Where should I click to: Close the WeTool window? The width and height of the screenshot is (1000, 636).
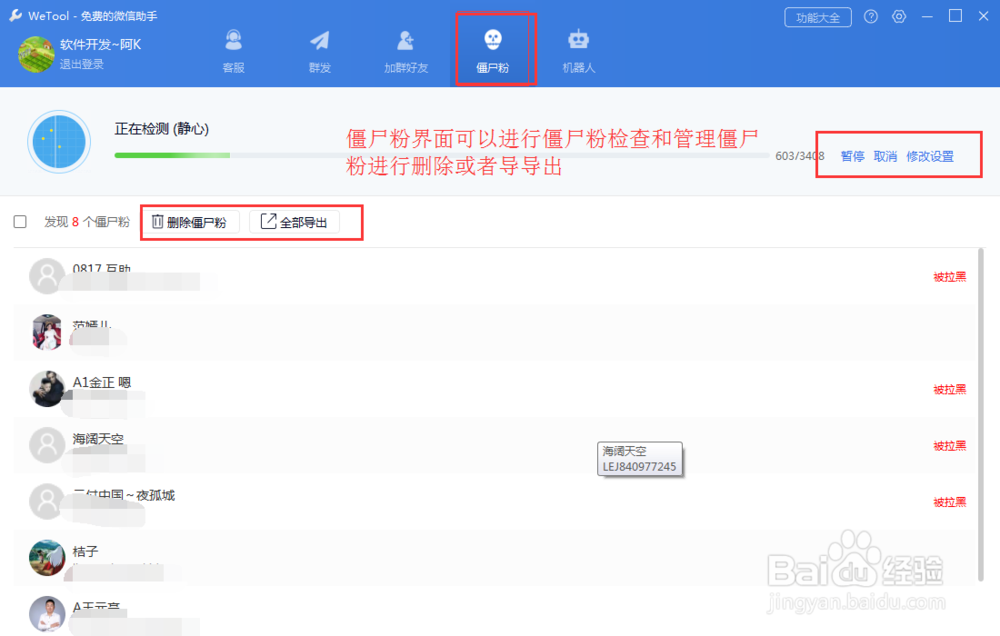point(983,16)
